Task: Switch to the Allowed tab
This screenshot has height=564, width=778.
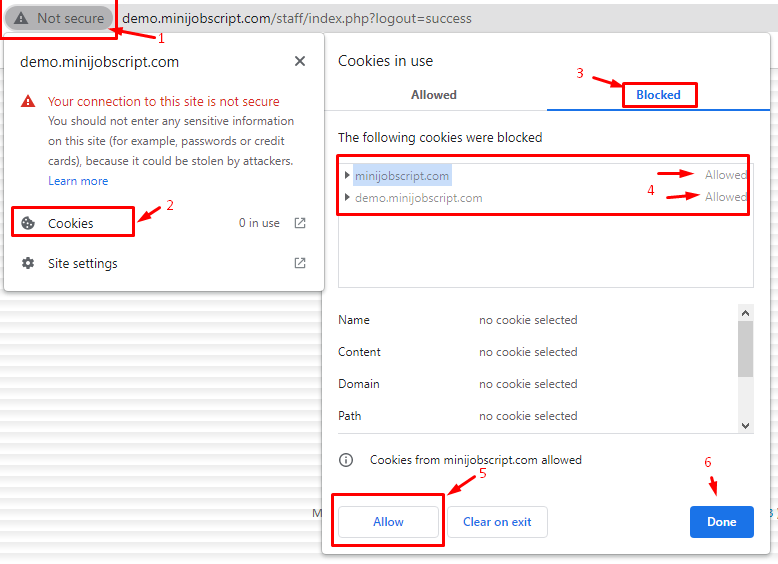Action: [434, 95]
